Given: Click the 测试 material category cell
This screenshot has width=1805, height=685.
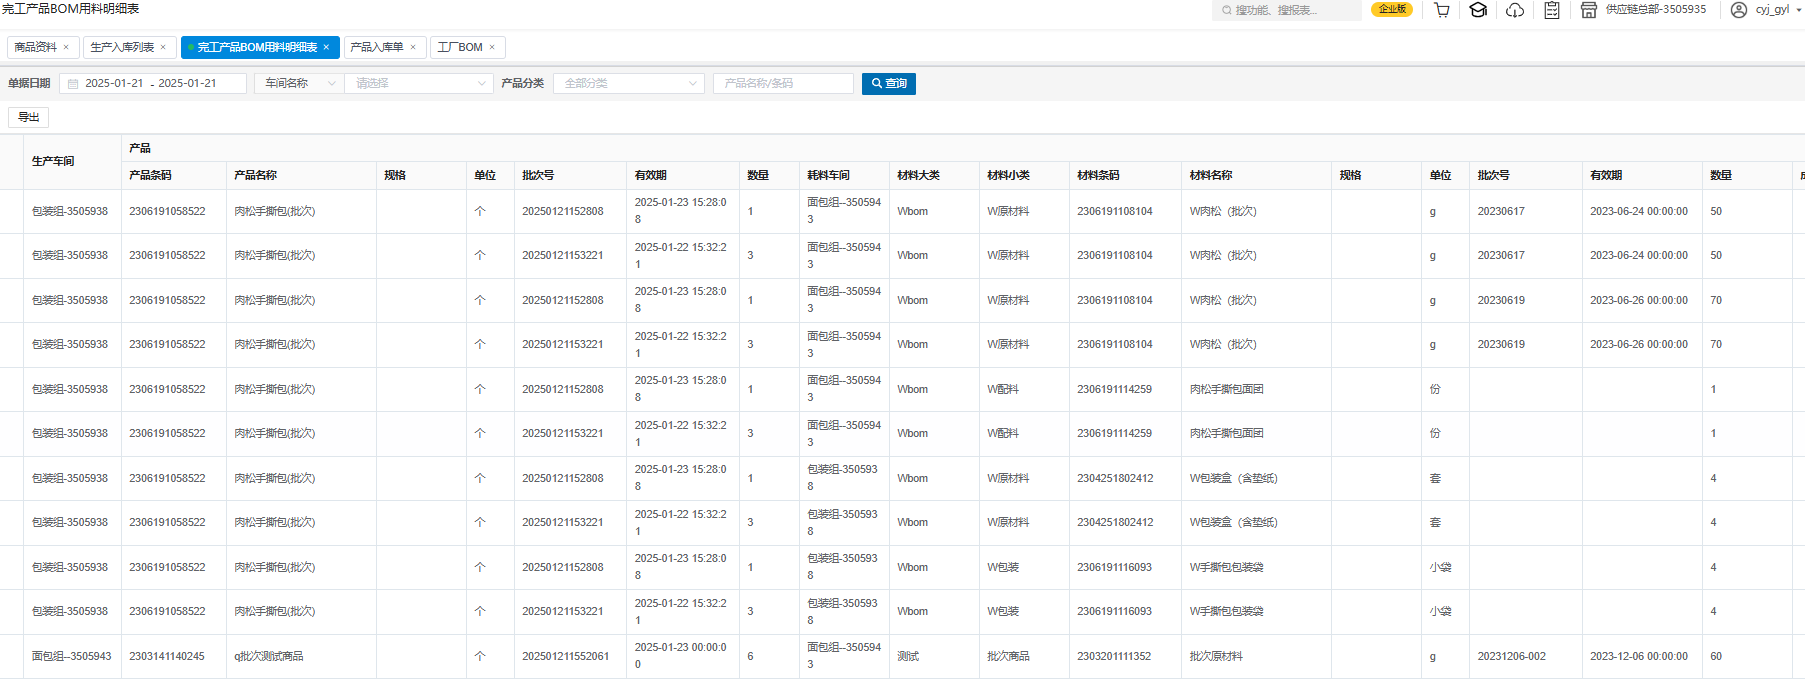Looking at the screenshot, I should point(908,656).
